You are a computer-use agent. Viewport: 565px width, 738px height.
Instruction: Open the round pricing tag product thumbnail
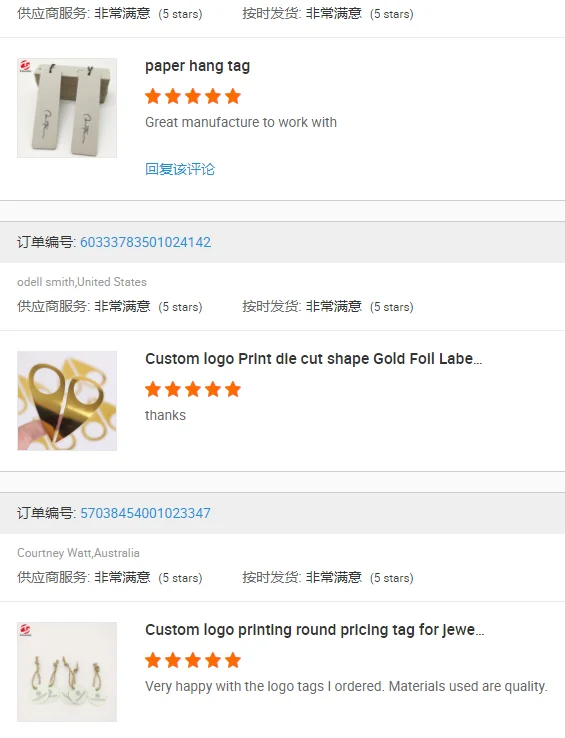(x=67, y=672)
